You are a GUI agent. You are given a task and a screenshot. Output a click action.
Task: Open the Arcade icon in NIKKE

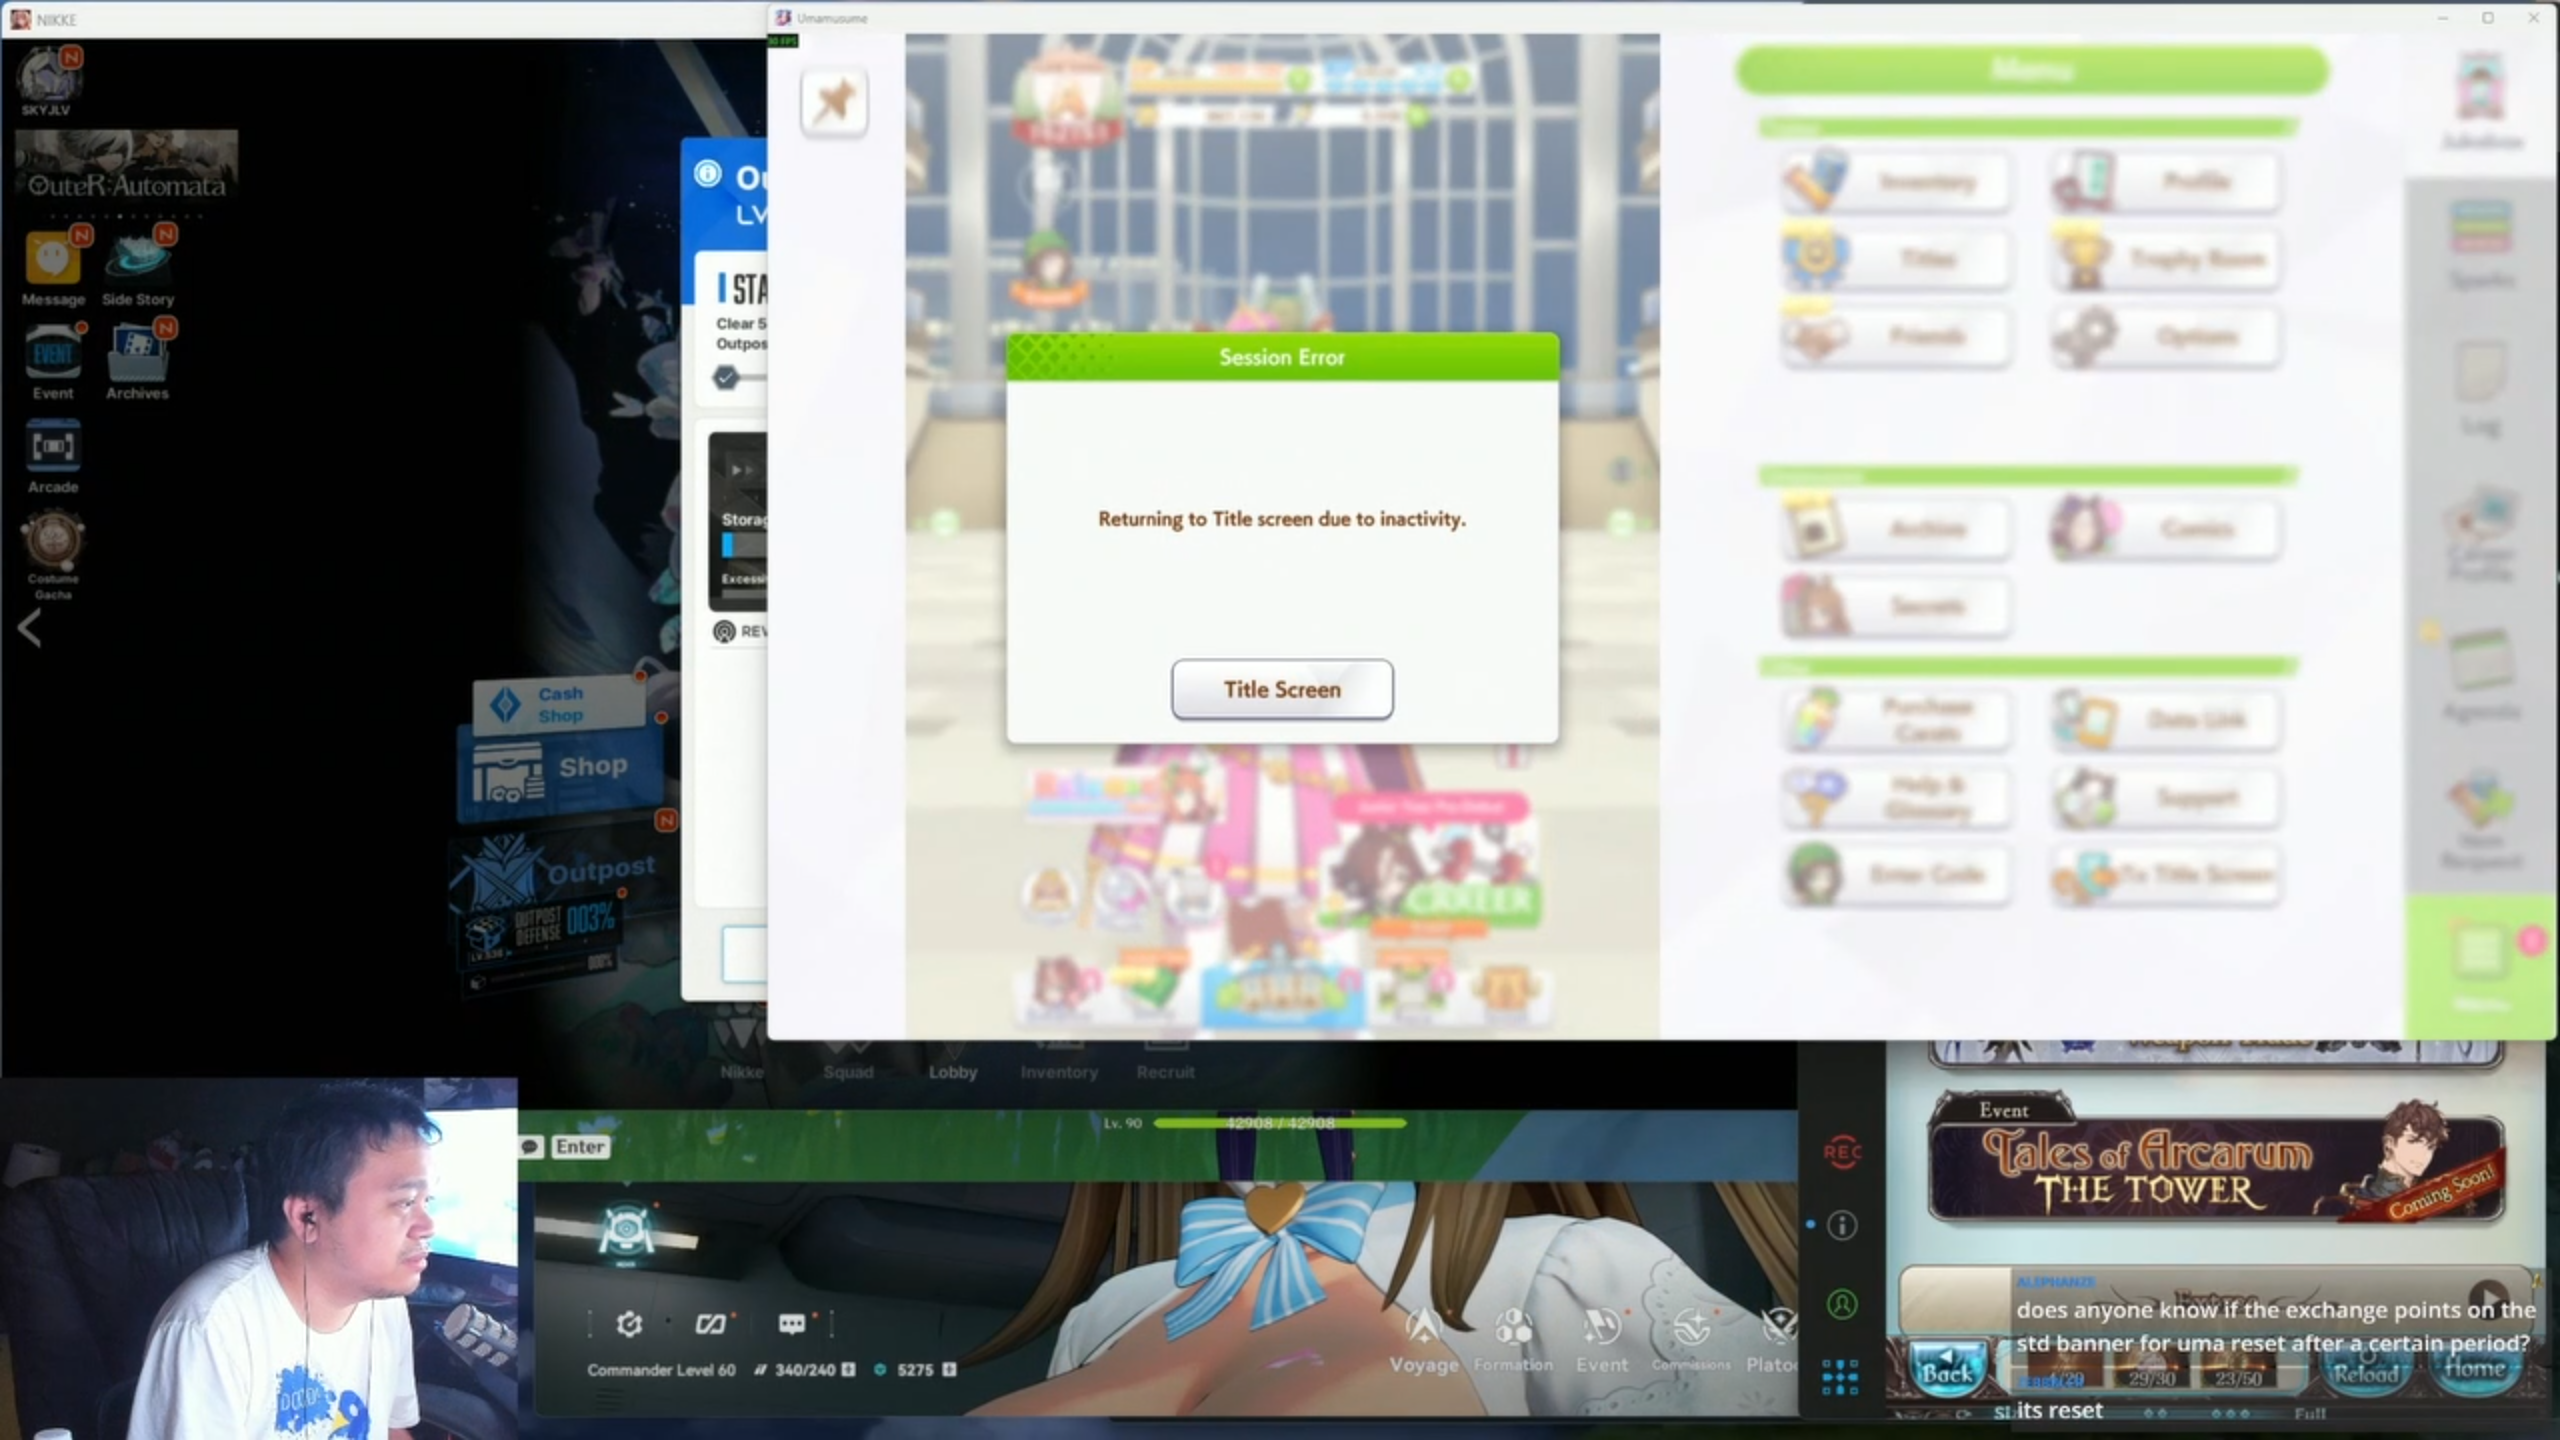pyautogui.click(x=53, y=457)
